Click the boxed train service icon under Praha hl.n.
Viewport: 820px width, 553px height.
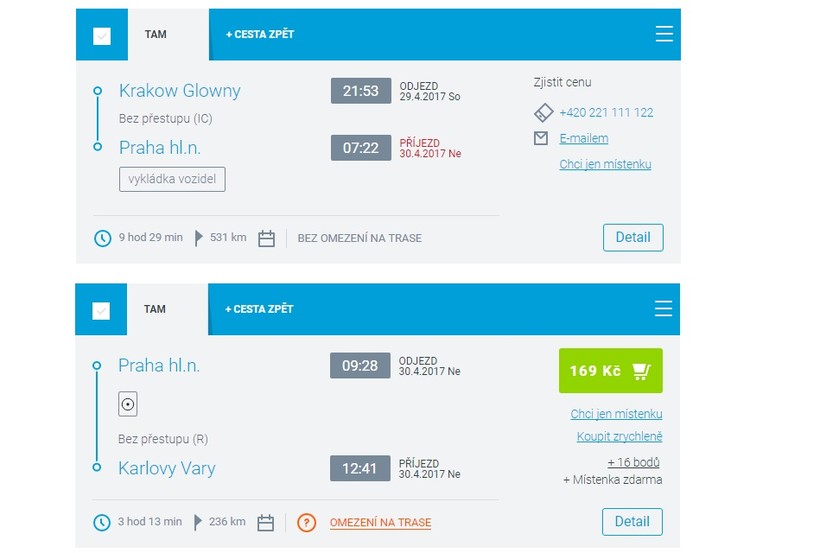127,403
